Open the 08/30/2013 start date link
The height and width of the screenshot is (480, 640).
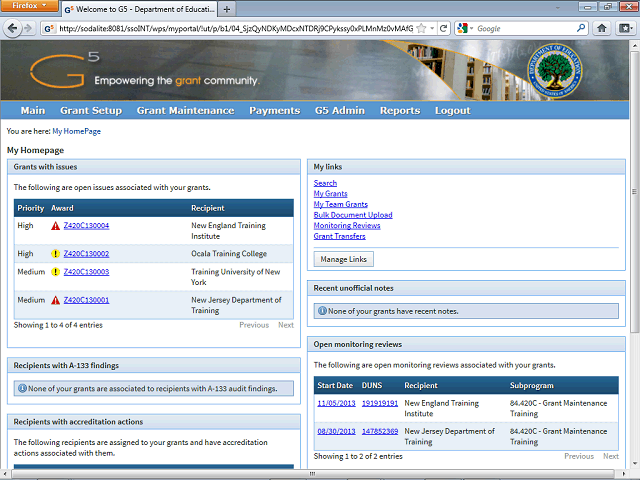pyautogui.click(x=336, y=431)
